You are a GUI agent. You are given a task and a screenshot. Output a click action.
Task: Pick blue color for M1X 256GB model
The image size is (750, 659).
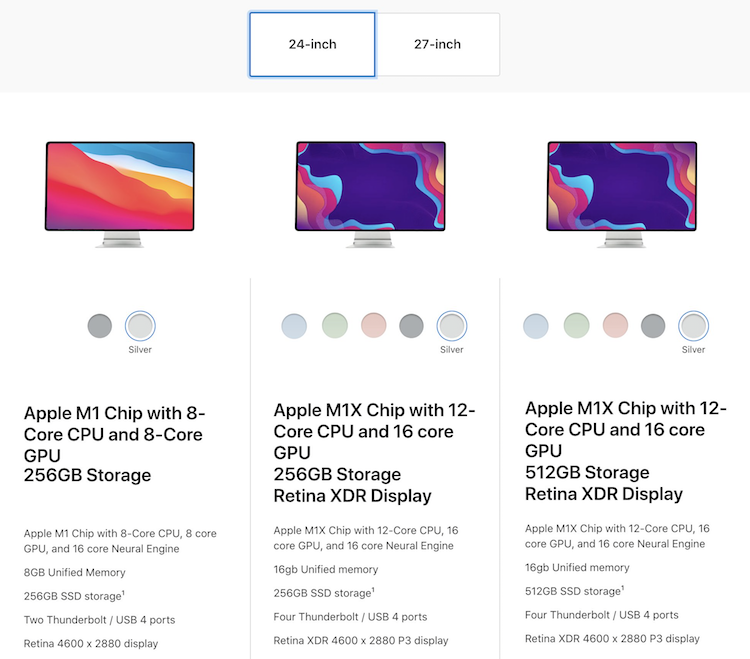[294, 326]
